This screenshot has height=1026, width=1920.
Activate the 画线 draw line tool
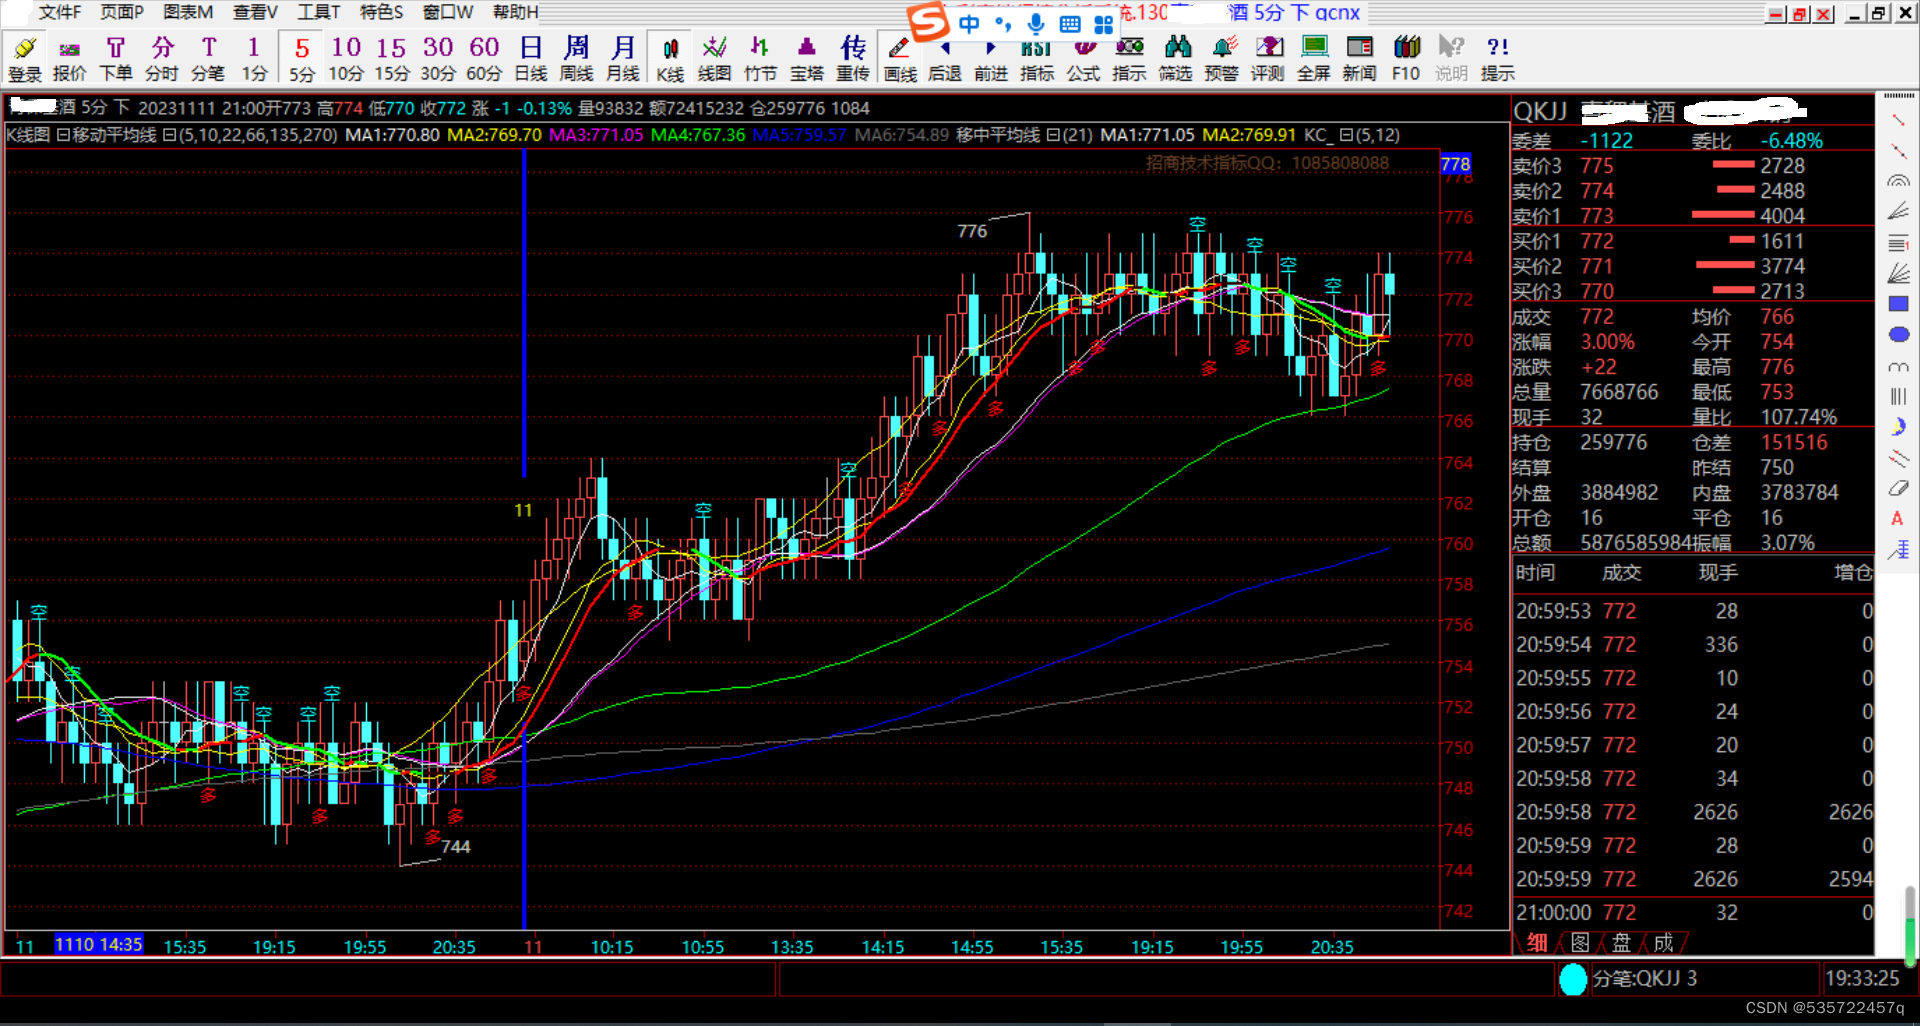coord(900,58)
